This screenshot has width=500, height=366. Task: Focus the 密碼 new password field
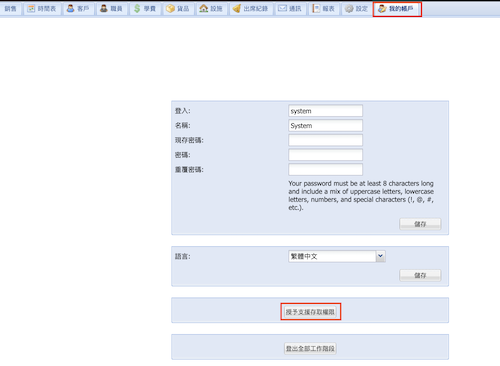pyautogui.click(x=325, y=155)
